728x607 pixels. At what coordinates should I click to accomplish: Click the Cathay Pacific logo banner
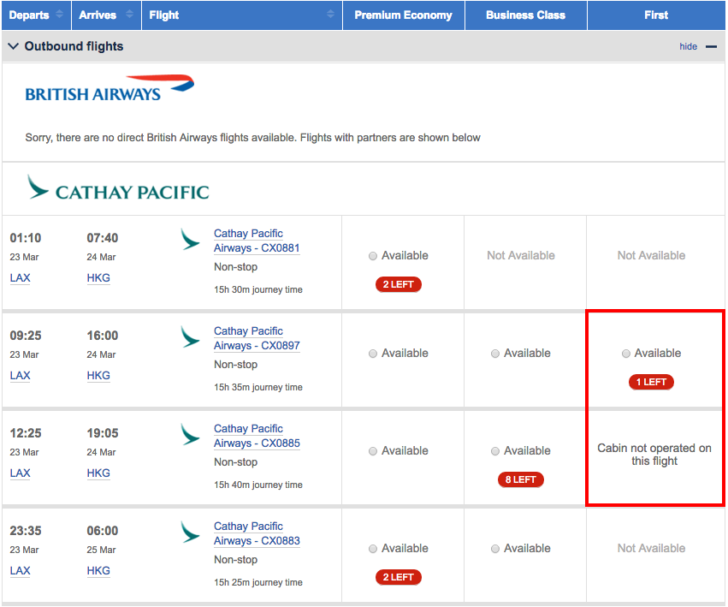point(118,188)
